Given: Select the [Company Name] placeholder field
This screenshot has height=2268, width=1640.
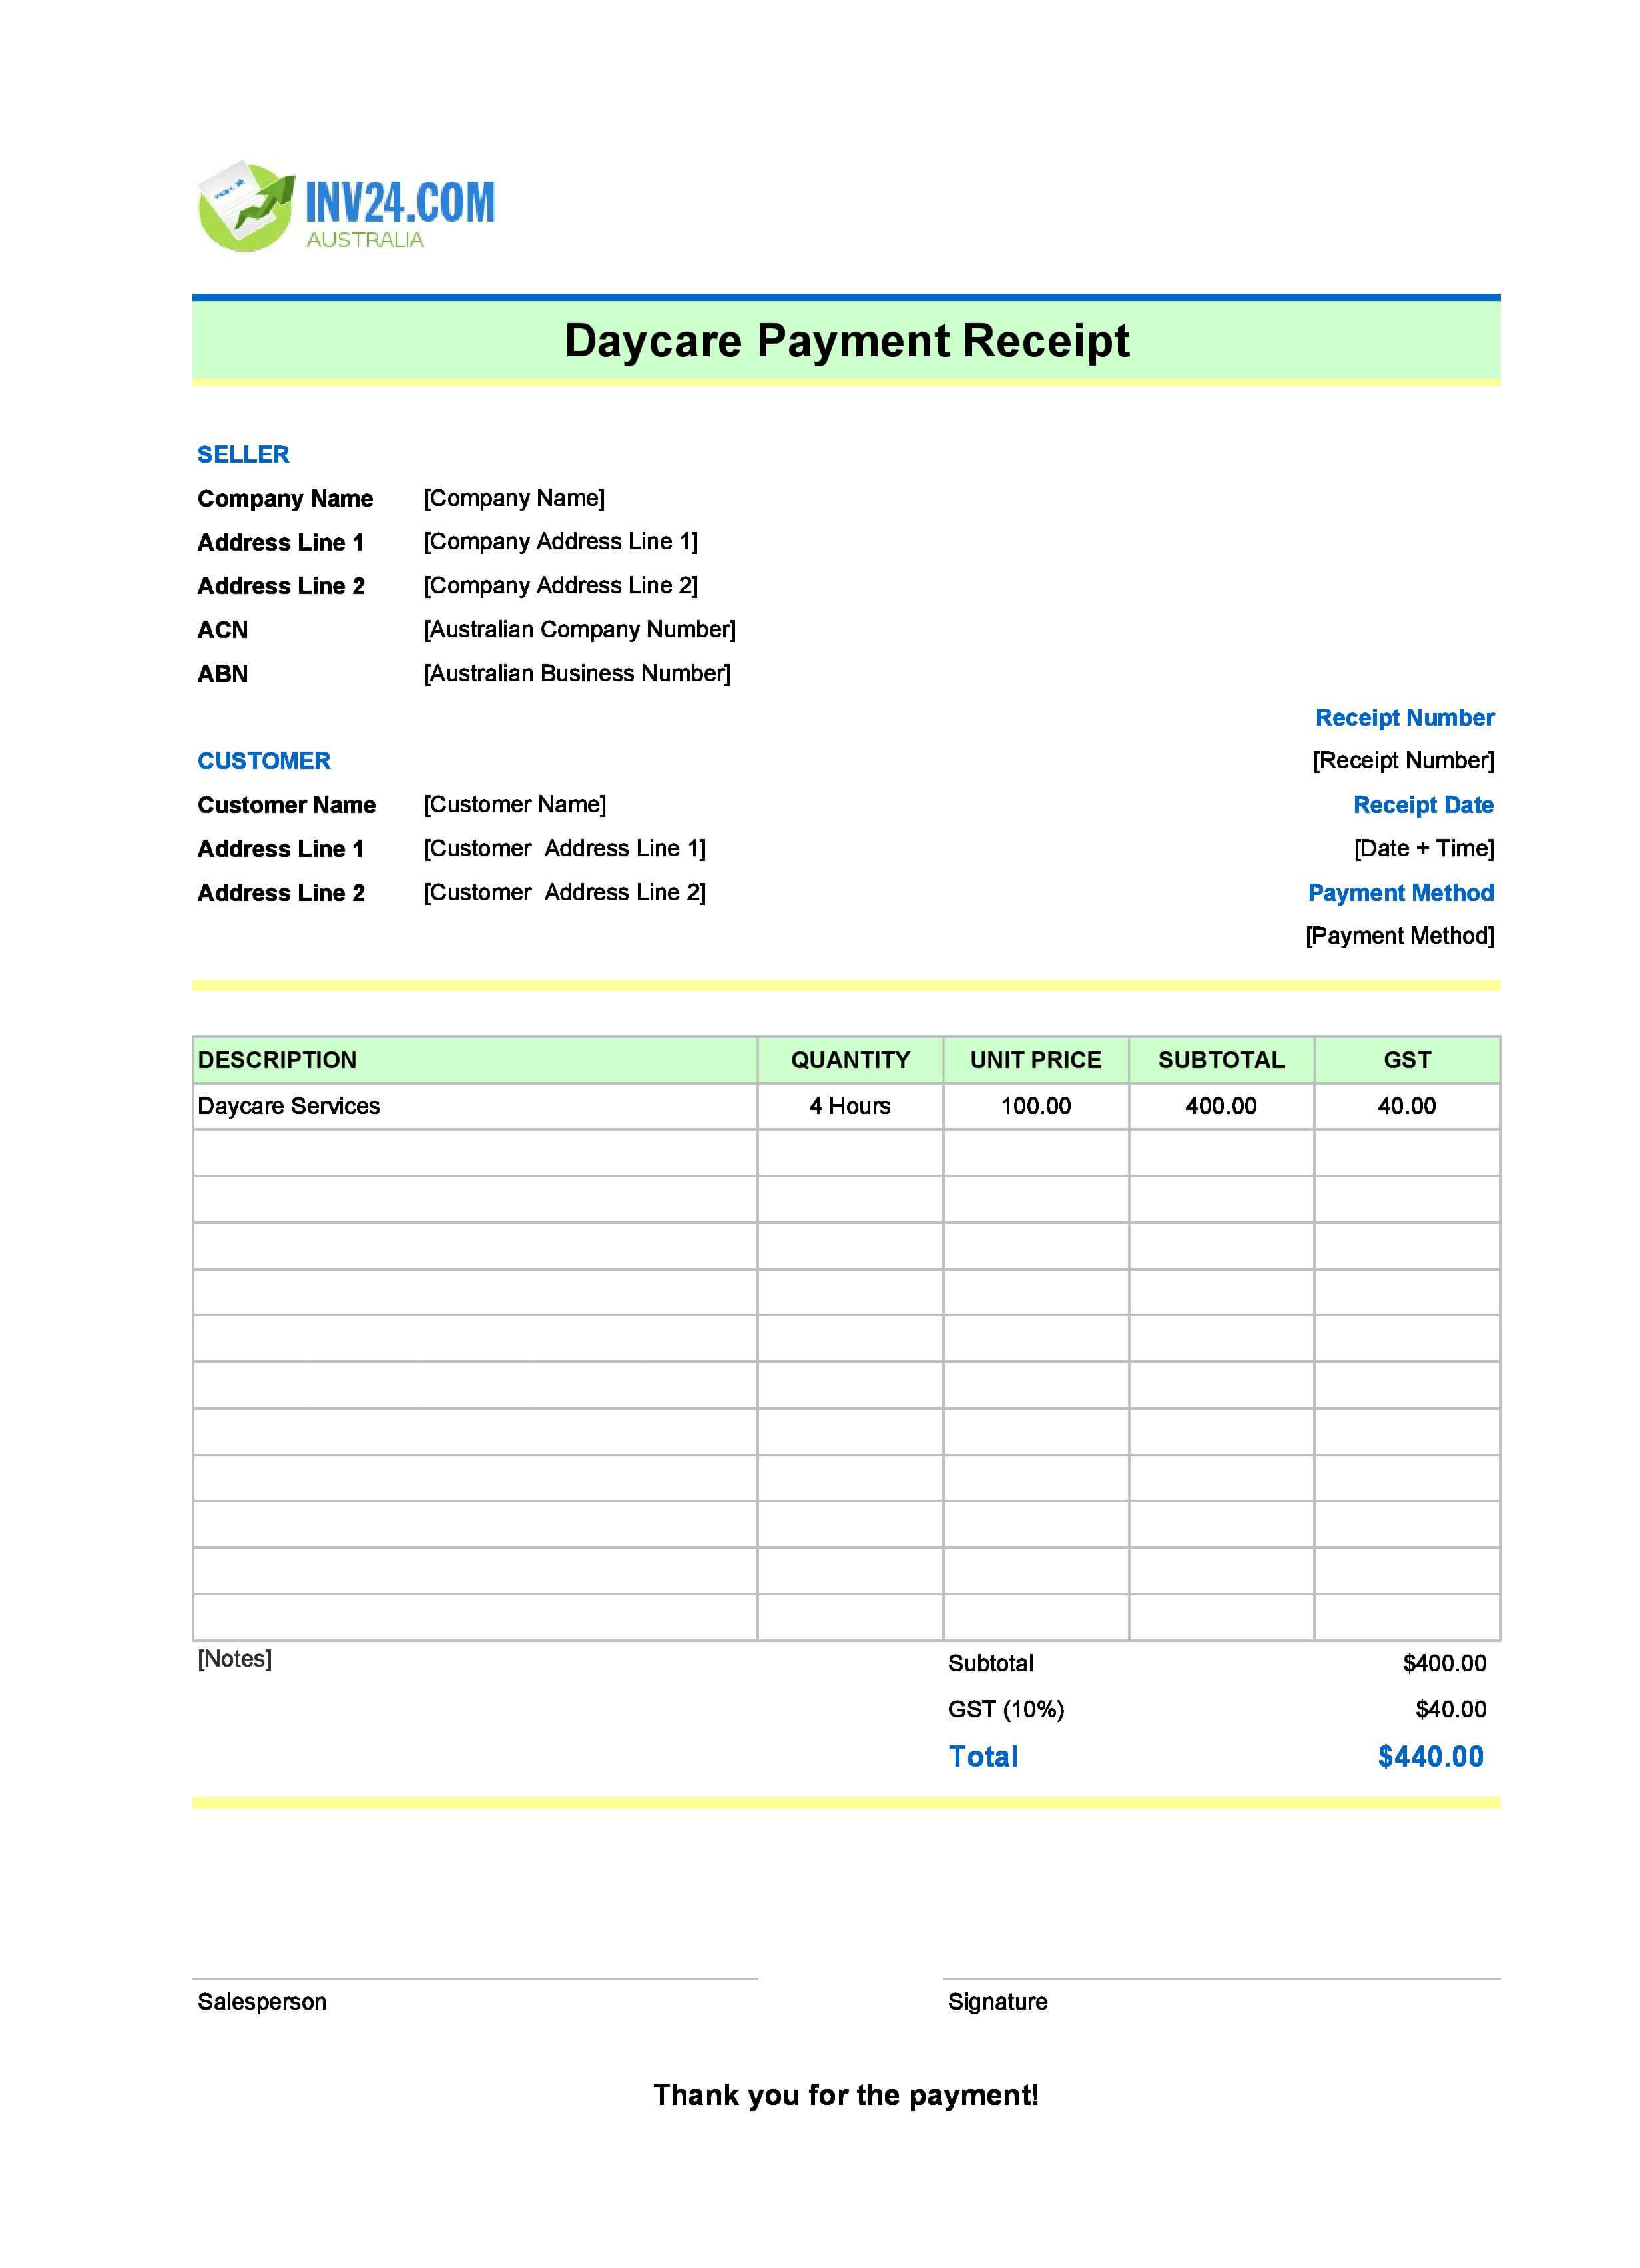Looking at the screenshot, I should (x=514, y=498).
